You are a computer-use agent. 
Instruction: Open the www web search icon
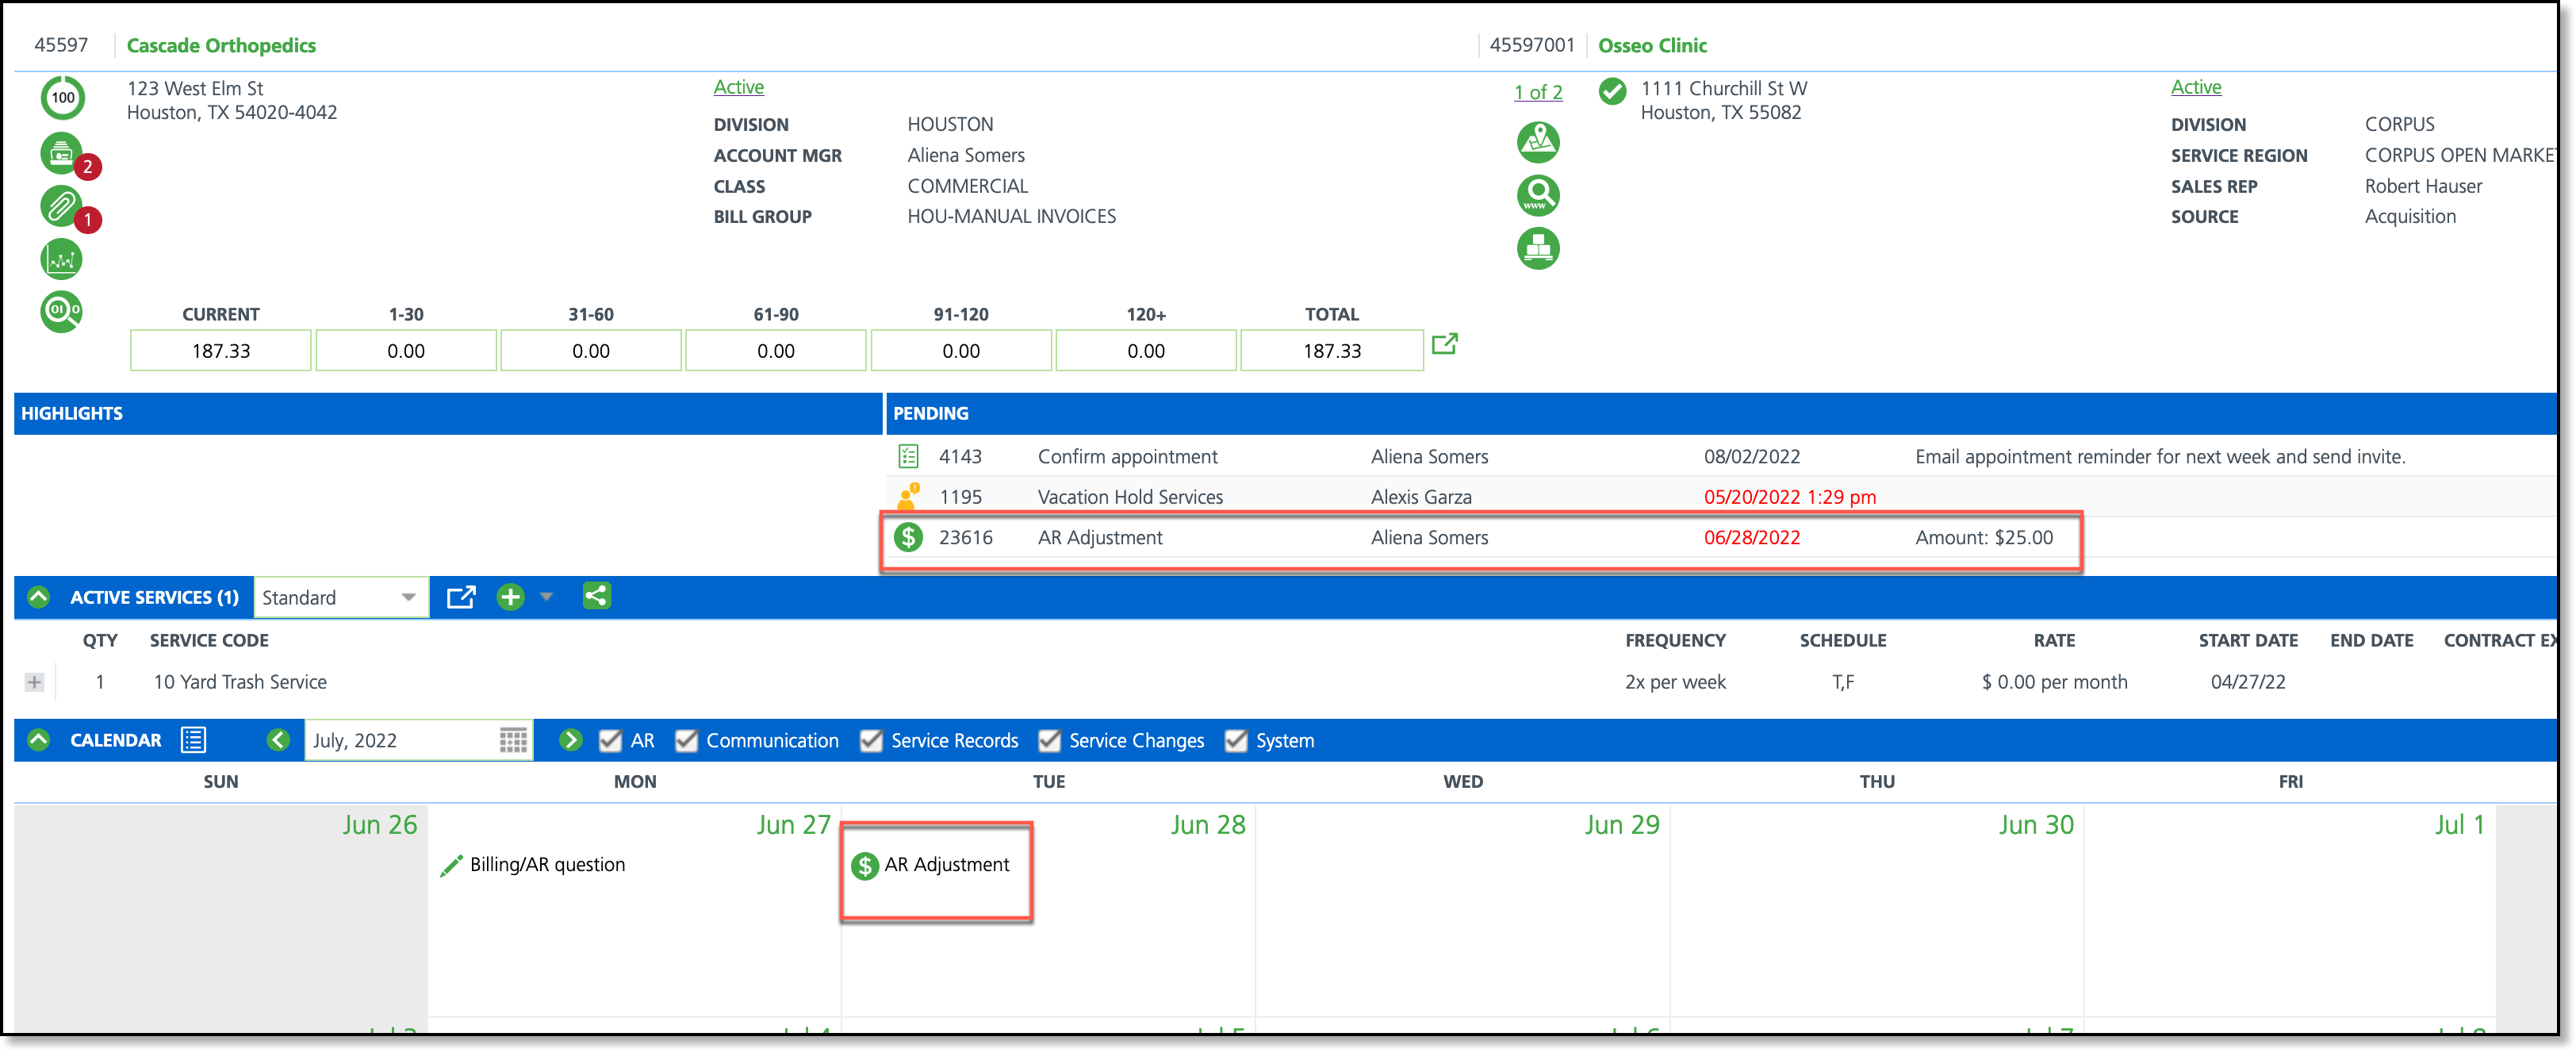[x=1537, y=195]
